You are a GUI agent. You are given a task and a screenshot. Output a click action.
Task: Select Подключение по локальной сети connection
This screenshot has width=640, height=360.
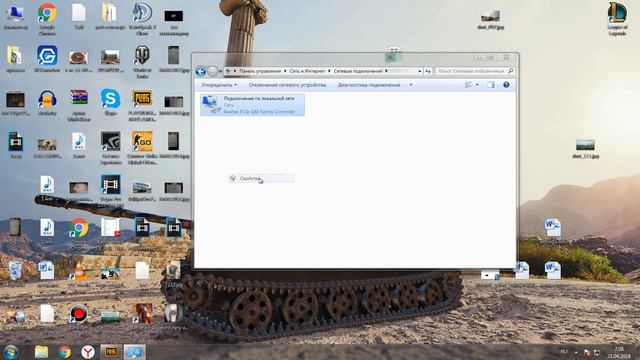(252, 104)
